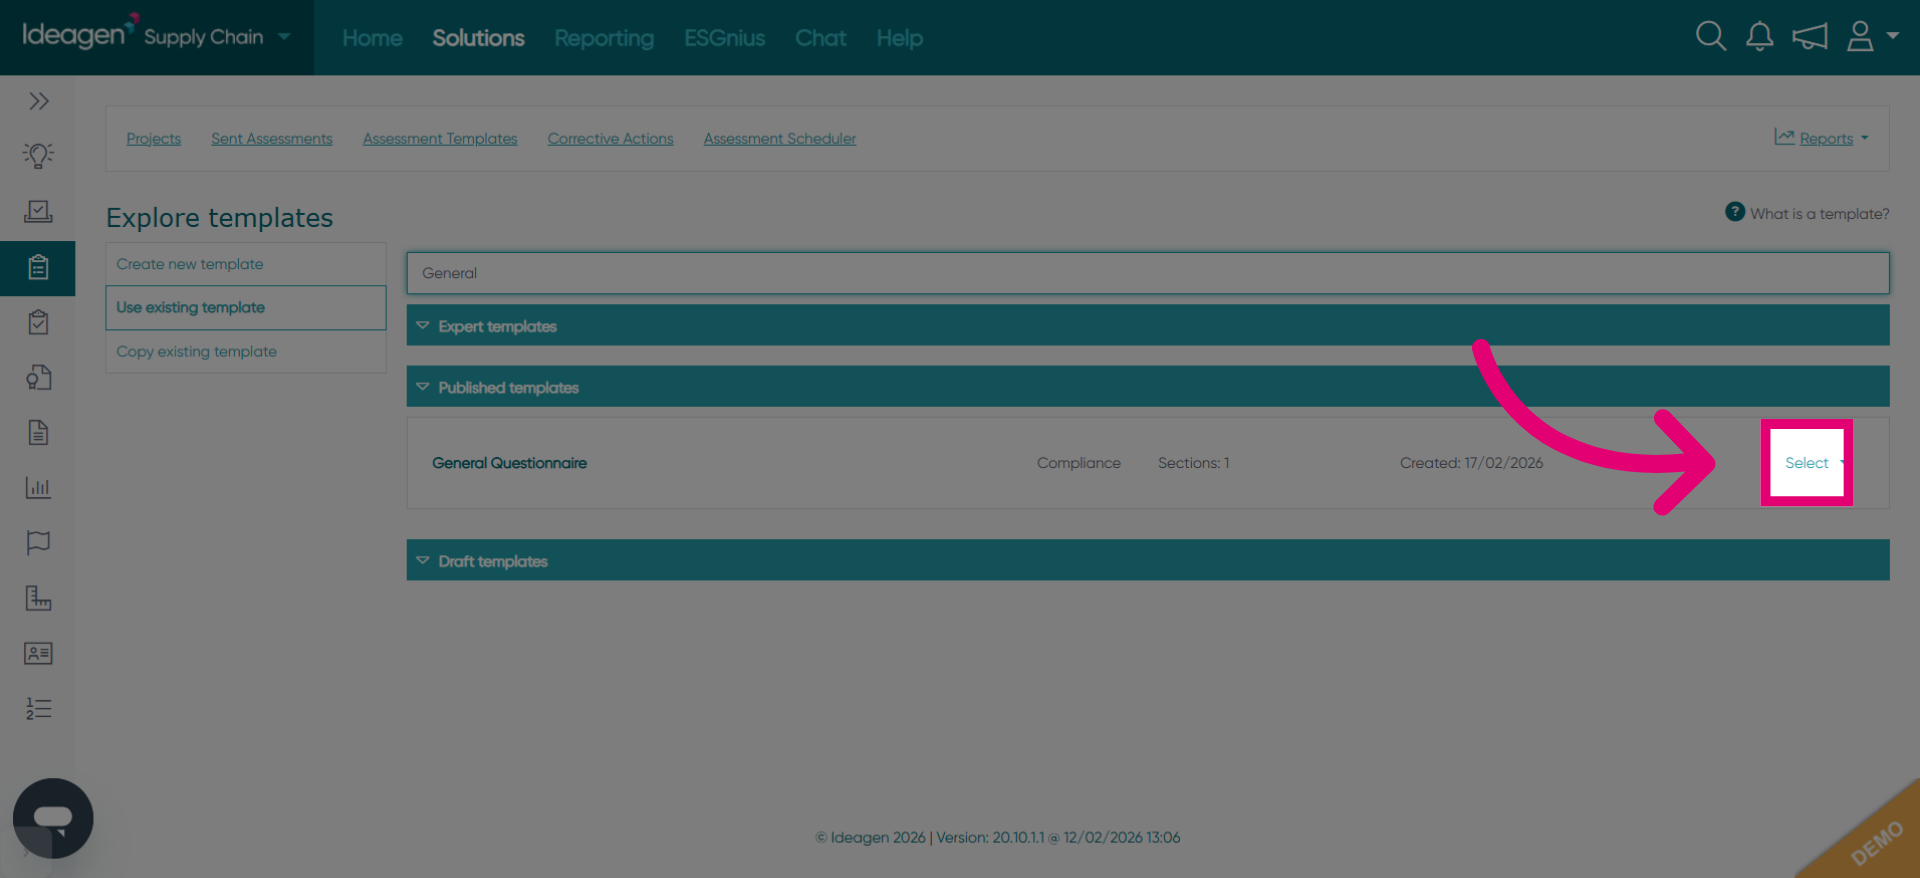Open the Assessment Templates link
Image resolution: width=1920 pixels, height=878 pixels.
pyautogui.click(x=440, y=138)
